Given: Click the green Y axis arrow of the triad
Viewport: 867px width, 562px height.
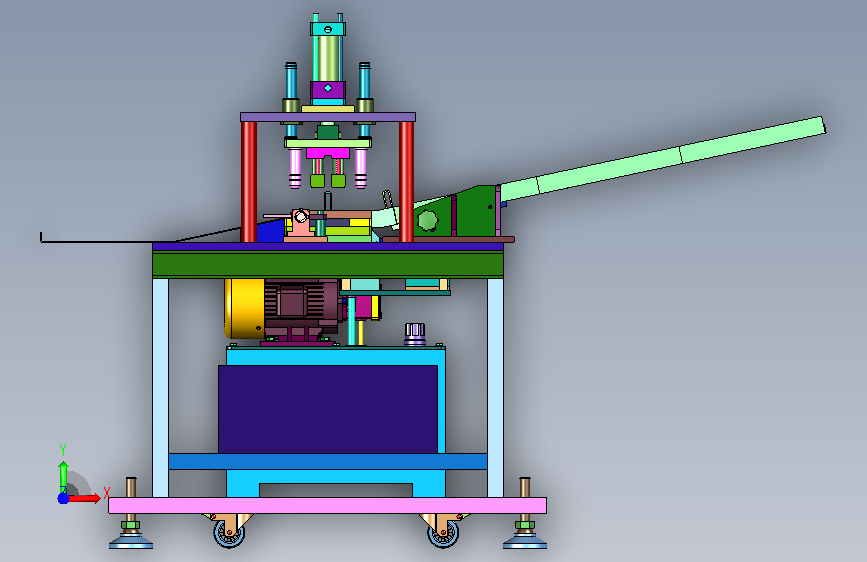Looking at the screenshot, I should 63,476.
